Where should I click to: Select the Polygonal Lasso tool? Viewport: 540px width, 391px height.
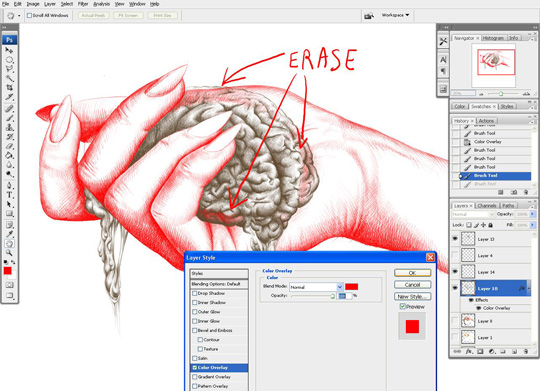click(x=9, y=69)
